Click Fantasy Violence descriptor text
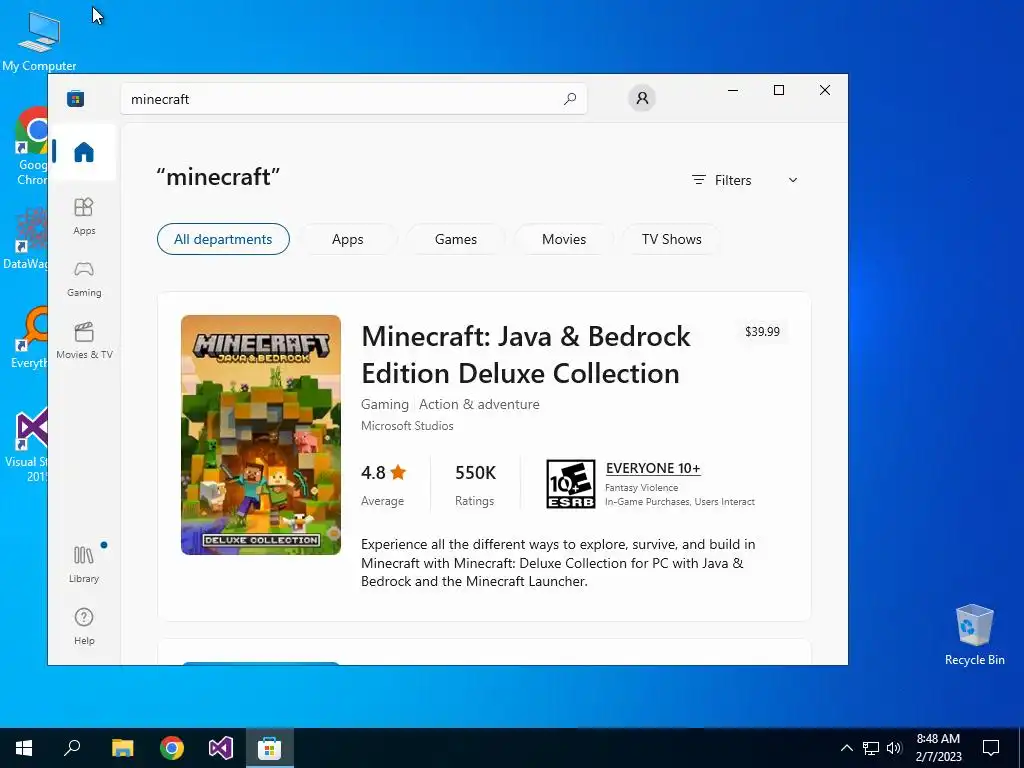The height and width of the screenshot is (768, 1024). tap(641, 488)
